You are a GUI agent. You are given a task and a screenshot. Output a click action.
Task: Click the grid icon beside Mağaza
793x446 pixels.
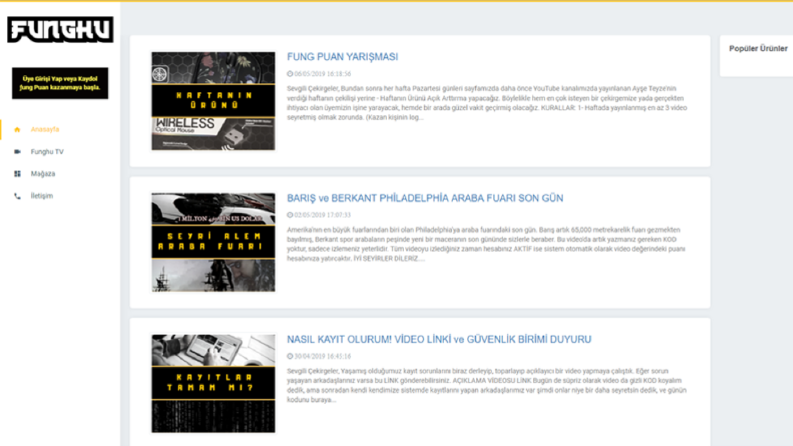(x=17, y=173)
